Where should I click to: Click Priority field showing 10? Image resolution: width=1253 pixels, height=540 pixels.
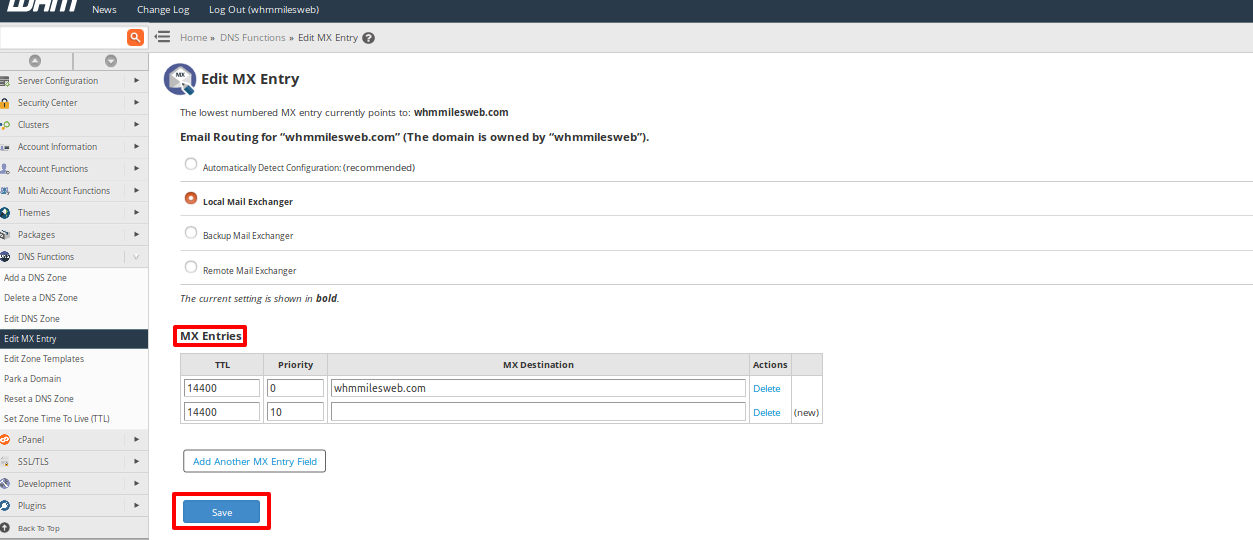[x=296, y=412]
